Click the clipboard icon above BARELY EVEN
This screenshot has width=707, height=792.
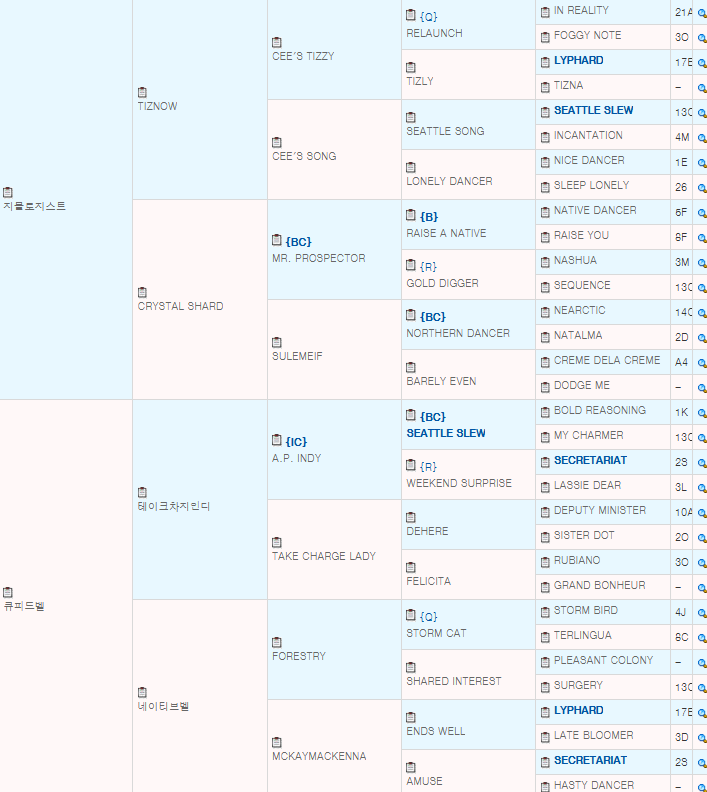pos(411,367)
